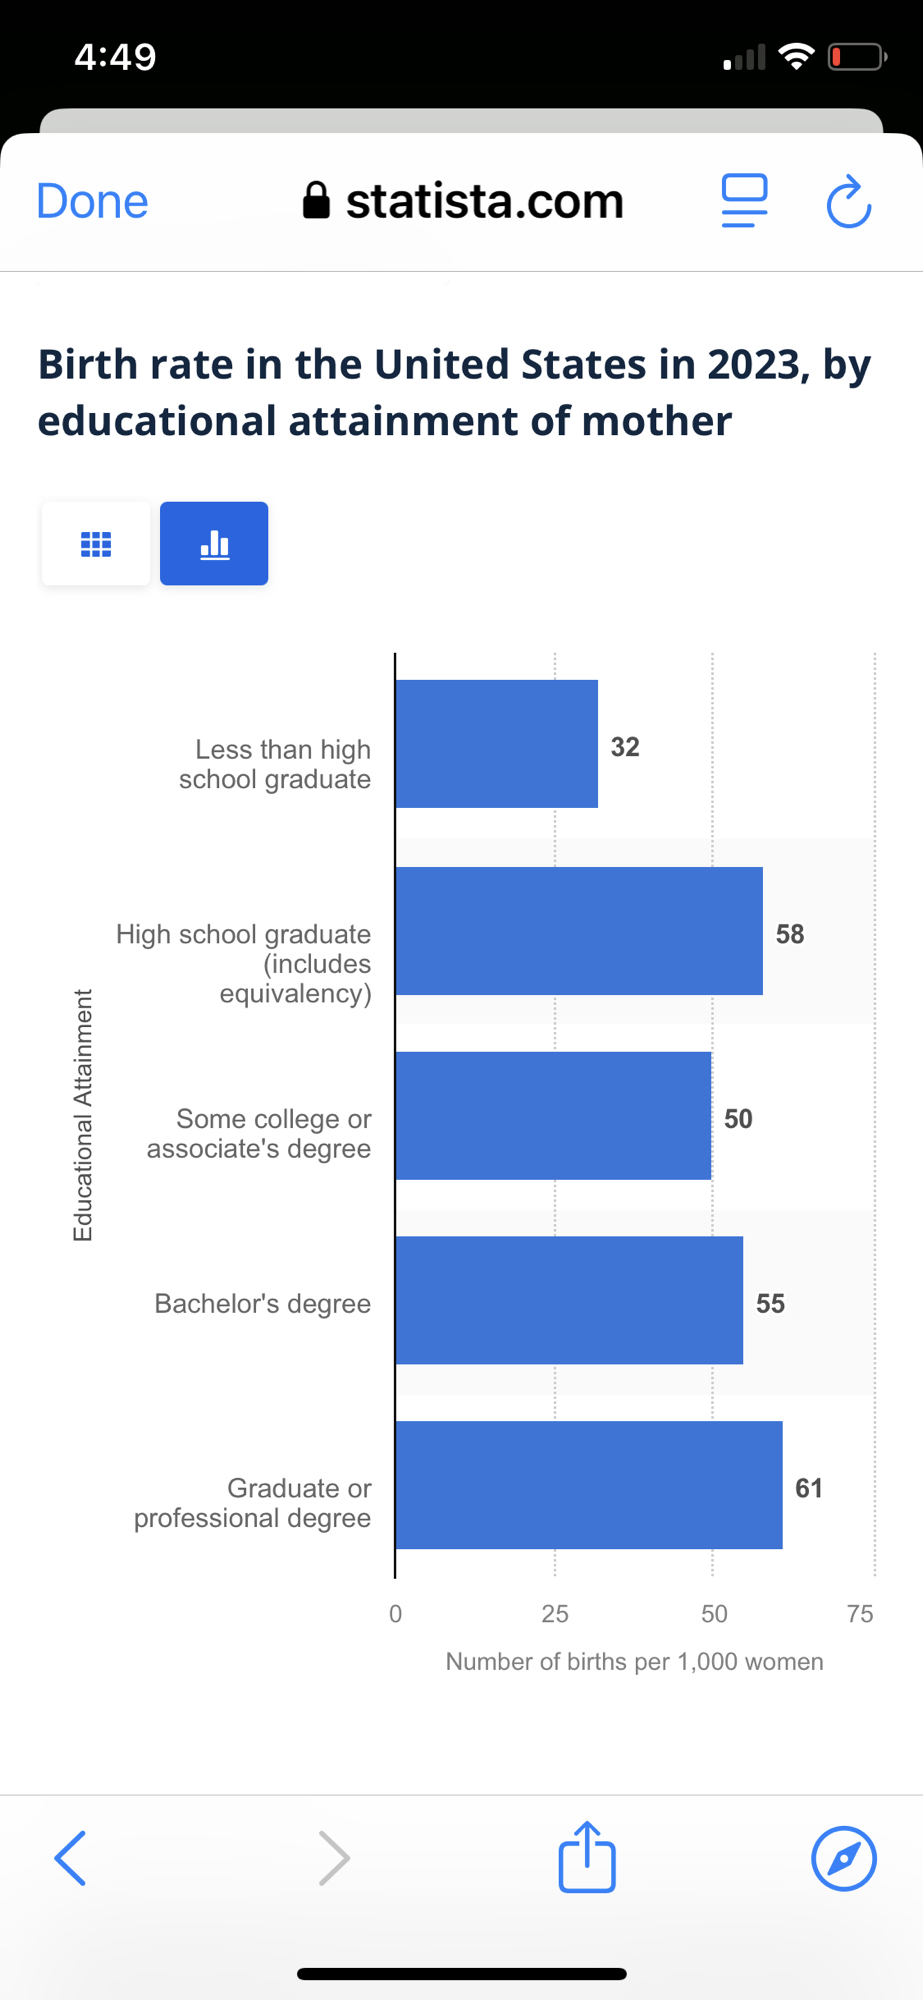Tap the Done button
Viewport: 923px width, 2000px height.
coord(92,201)
